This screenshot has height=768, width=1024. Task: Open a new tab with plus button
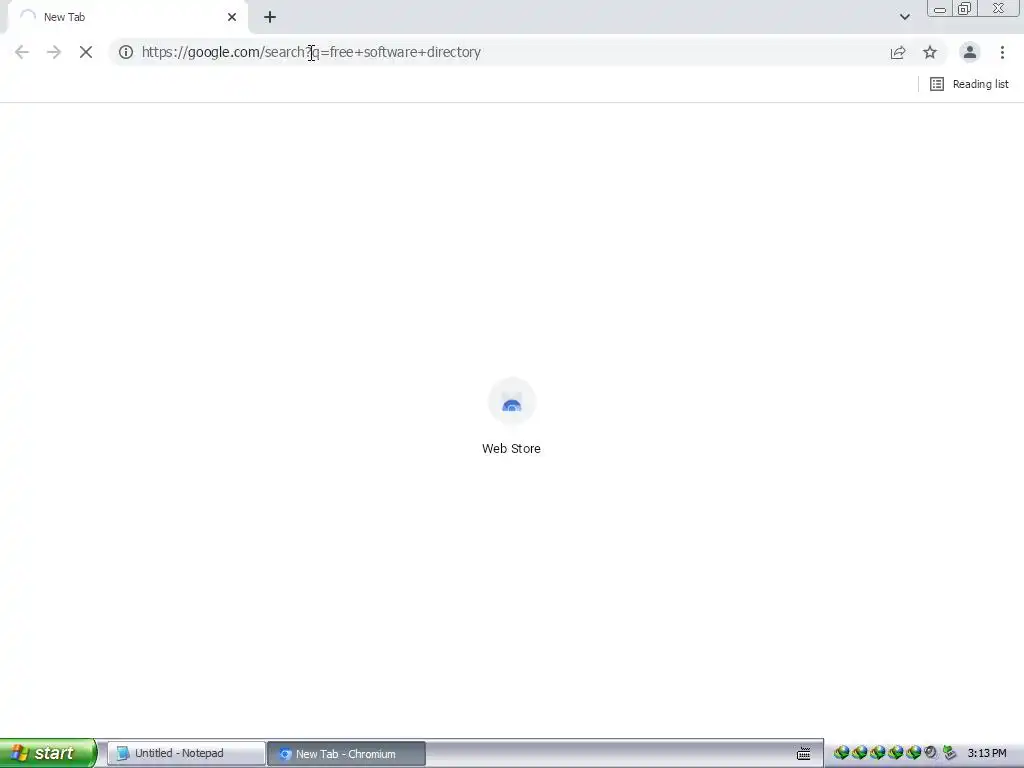[270, 17]
